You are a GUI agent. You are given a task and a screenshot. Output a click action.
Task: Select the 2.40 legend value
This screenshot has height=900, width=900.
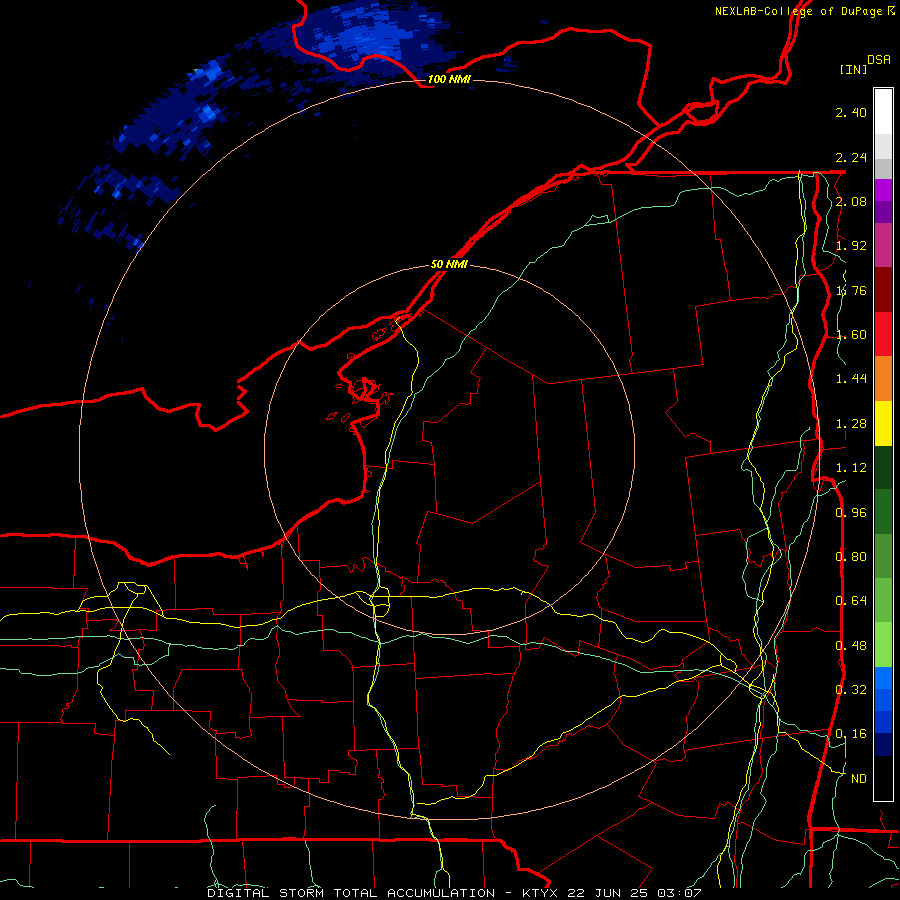(x=851, y=112)
